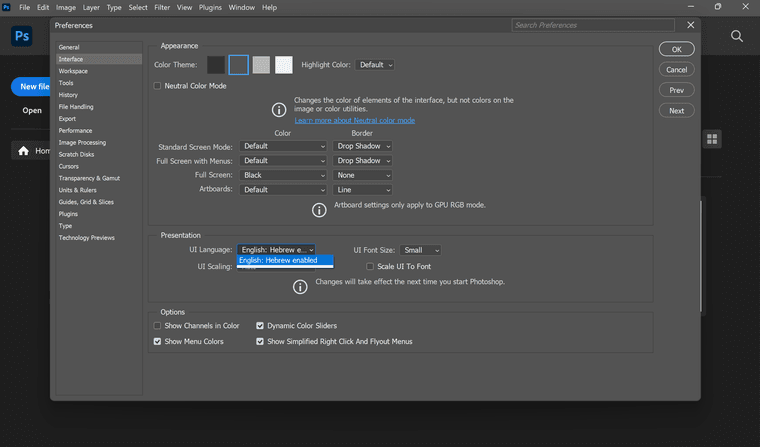Viewport: 760px width, 447px height.
Task: Open Full Screen color dropdown set to Black
Action: (x=284, y=175)
